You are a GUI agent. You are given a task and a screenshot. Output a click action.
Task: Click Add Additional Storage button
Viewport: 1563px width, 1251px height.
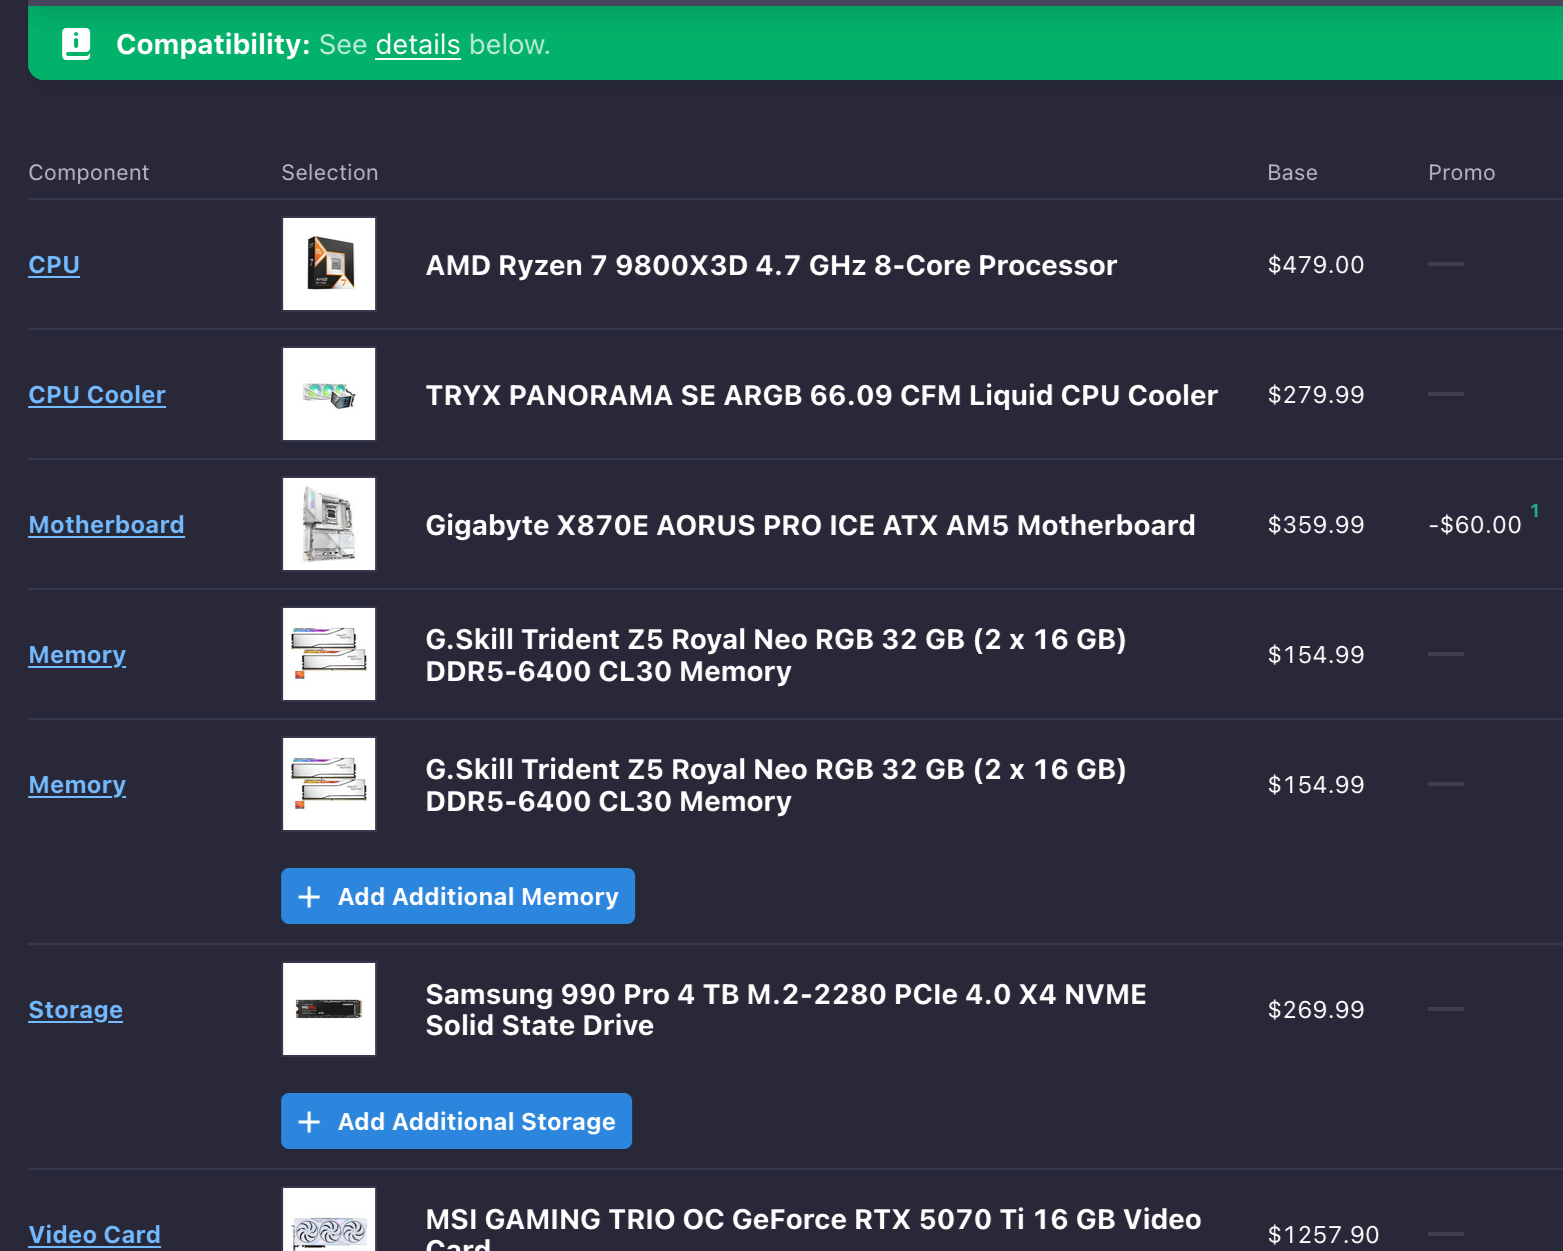456,1121
